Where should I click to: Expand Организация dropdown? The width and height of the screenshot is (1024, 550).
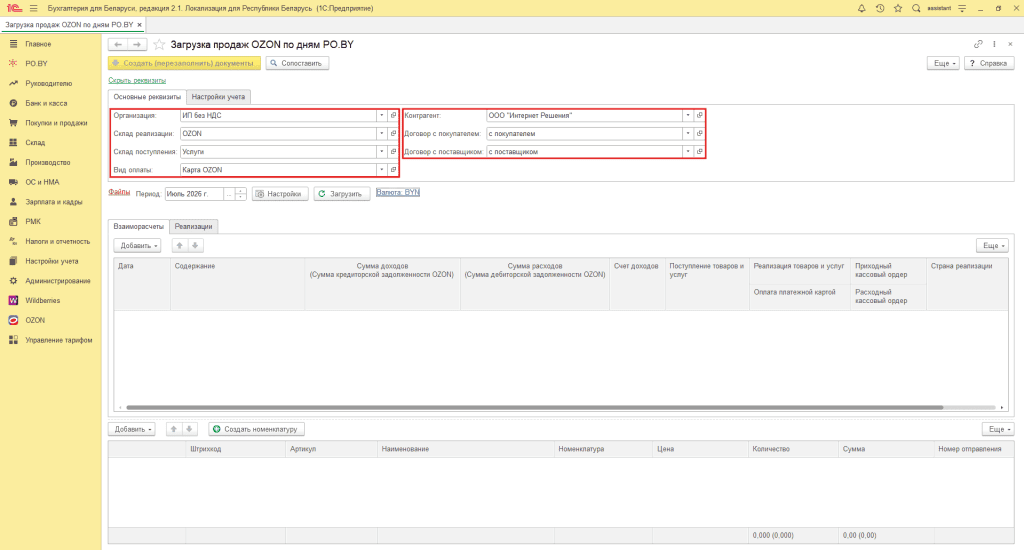point(381,116)
